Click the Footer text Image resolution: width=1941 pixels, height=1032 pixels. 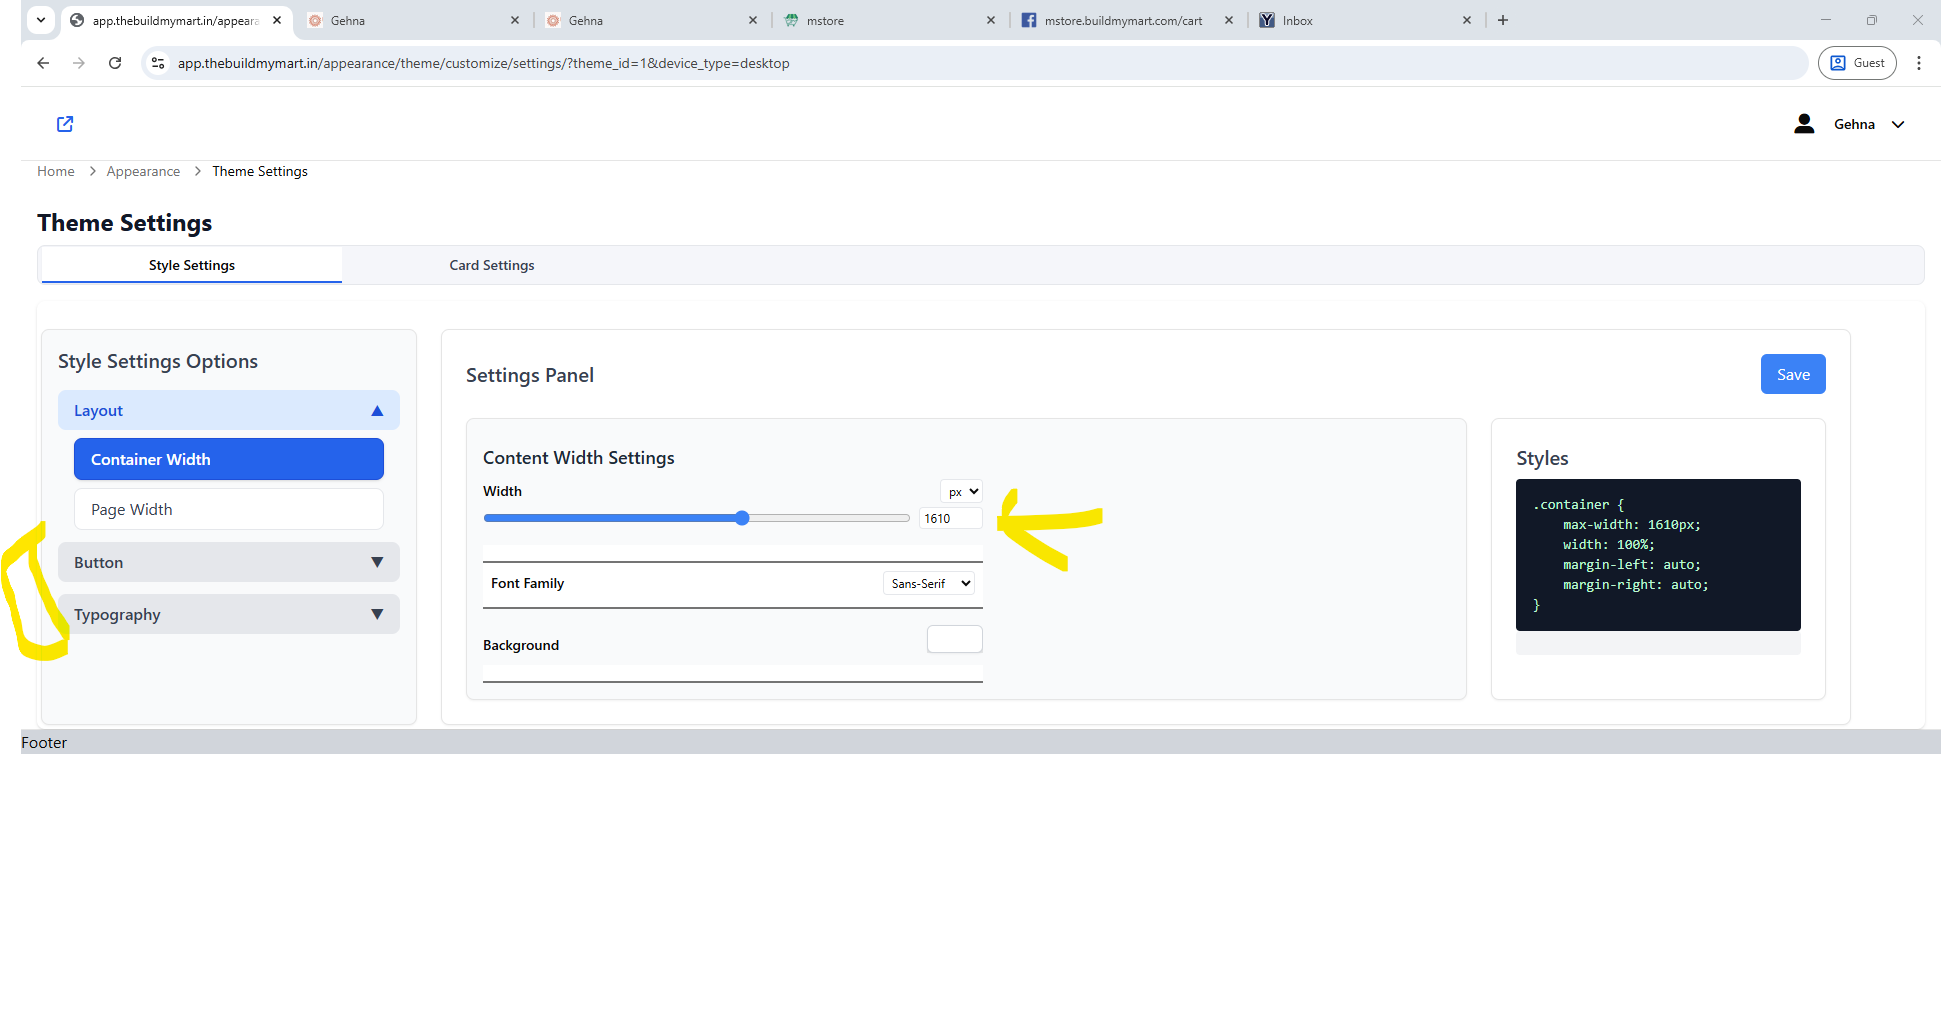pyautogui.click(x=44, y=742)
